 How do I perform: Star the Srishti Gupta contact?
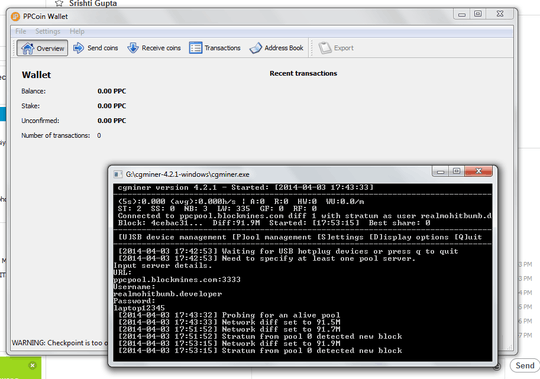click(x=59, y=3)
